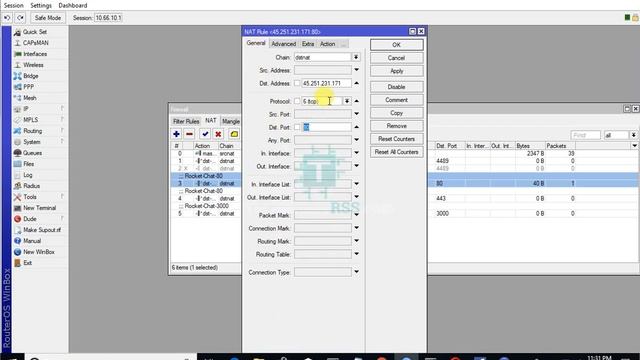Open Filter Rules tab in Firewall window
The width and height of the screenshot is (640, 360).
(x=186, y=121)
